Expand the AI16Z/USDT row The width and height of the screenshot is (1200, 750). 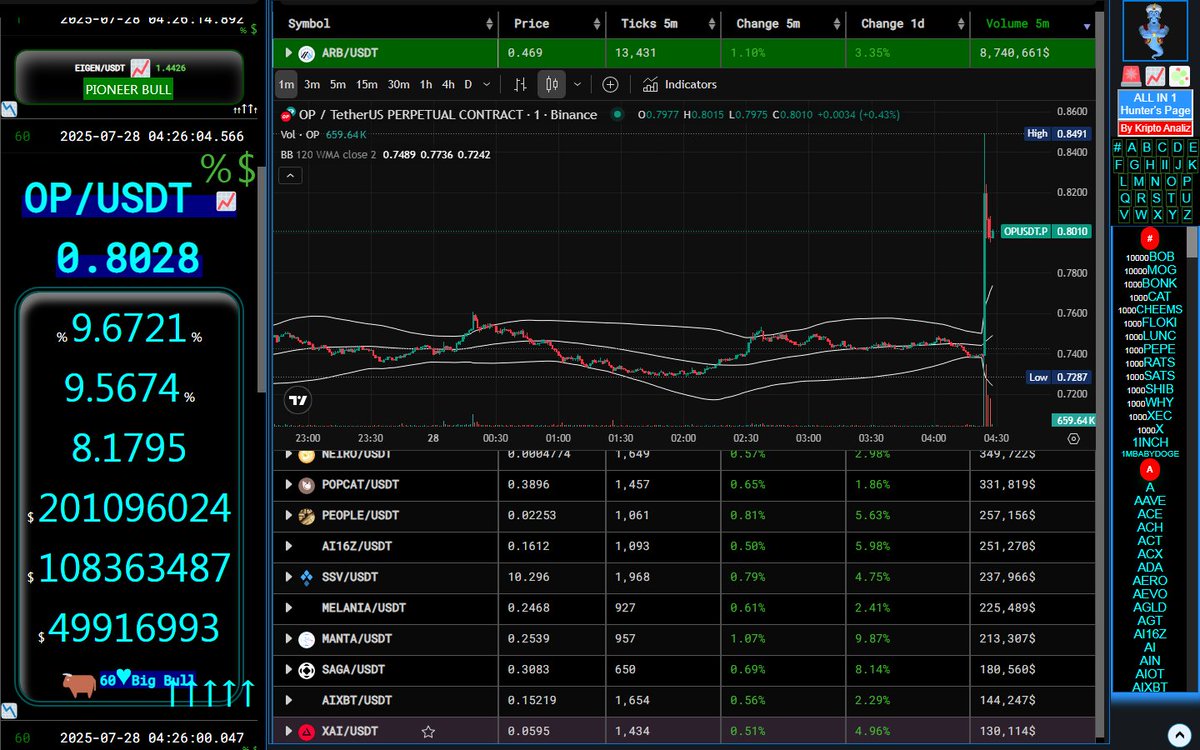pyautogui.click(x=289, y=547)
